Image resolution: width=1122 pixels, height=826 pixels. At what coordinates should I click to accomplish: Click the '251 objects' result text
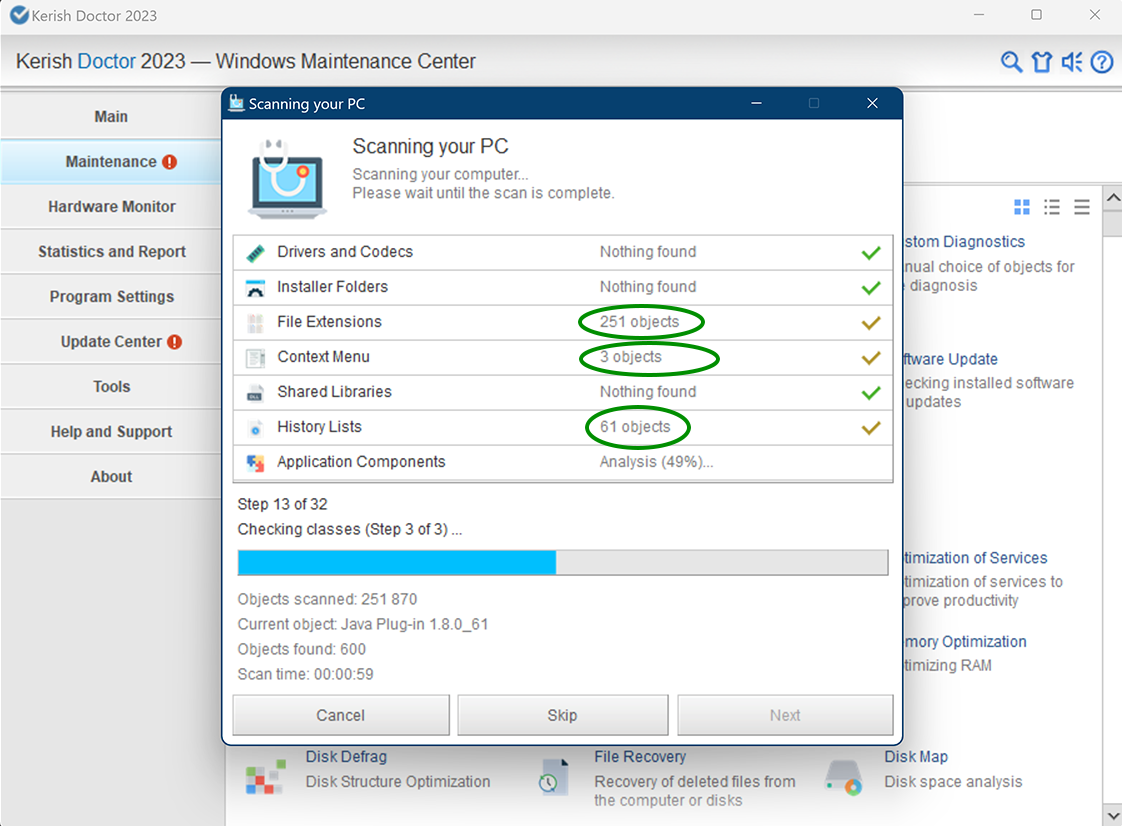click(640, 322)
